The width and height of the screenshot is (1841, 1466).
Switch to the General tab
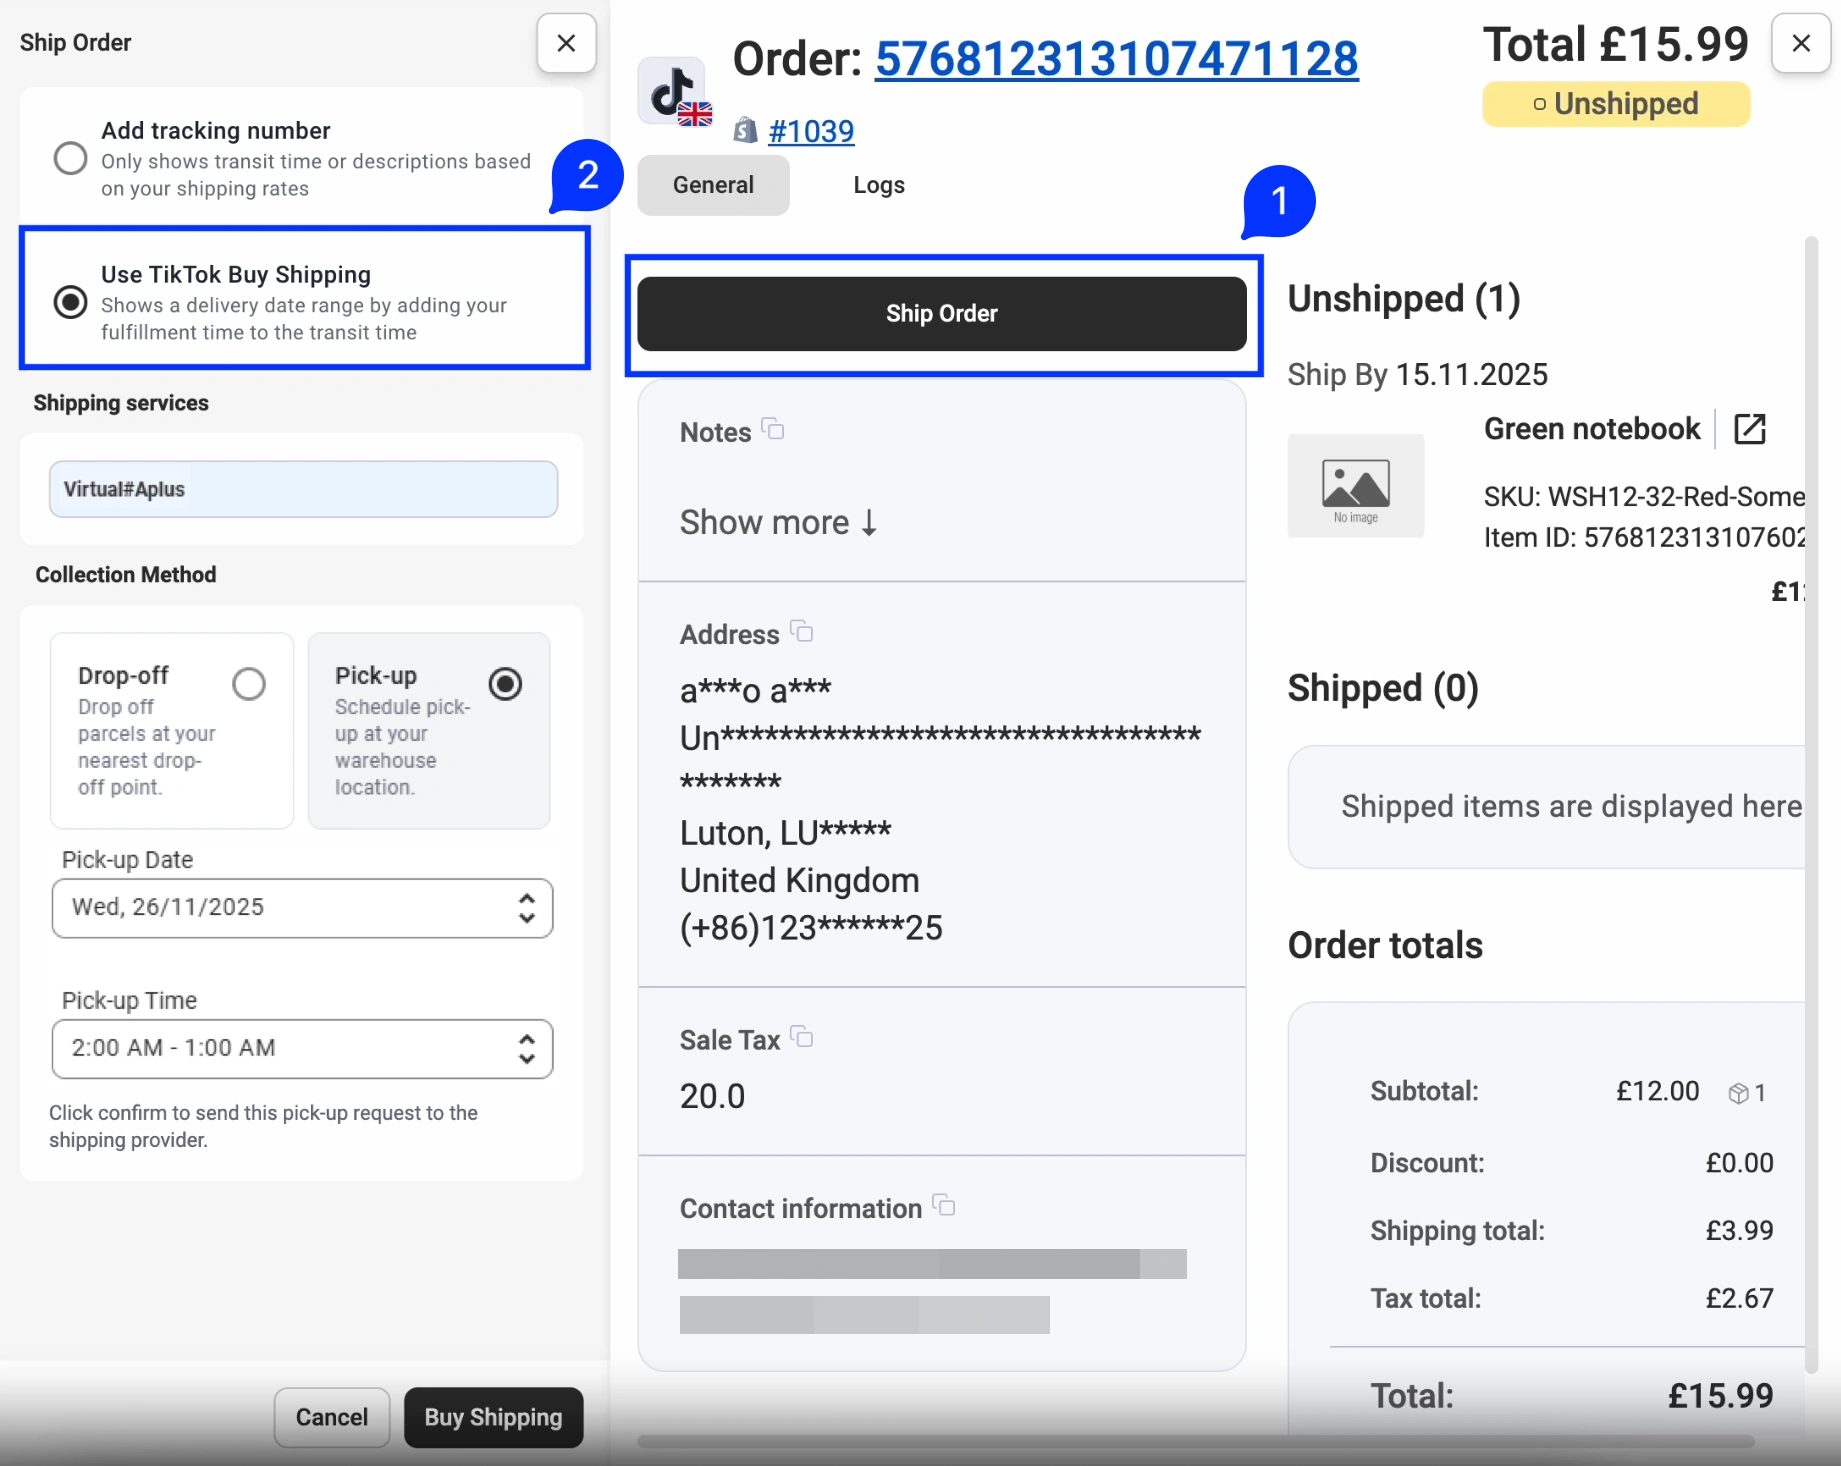tap(713, 185)
